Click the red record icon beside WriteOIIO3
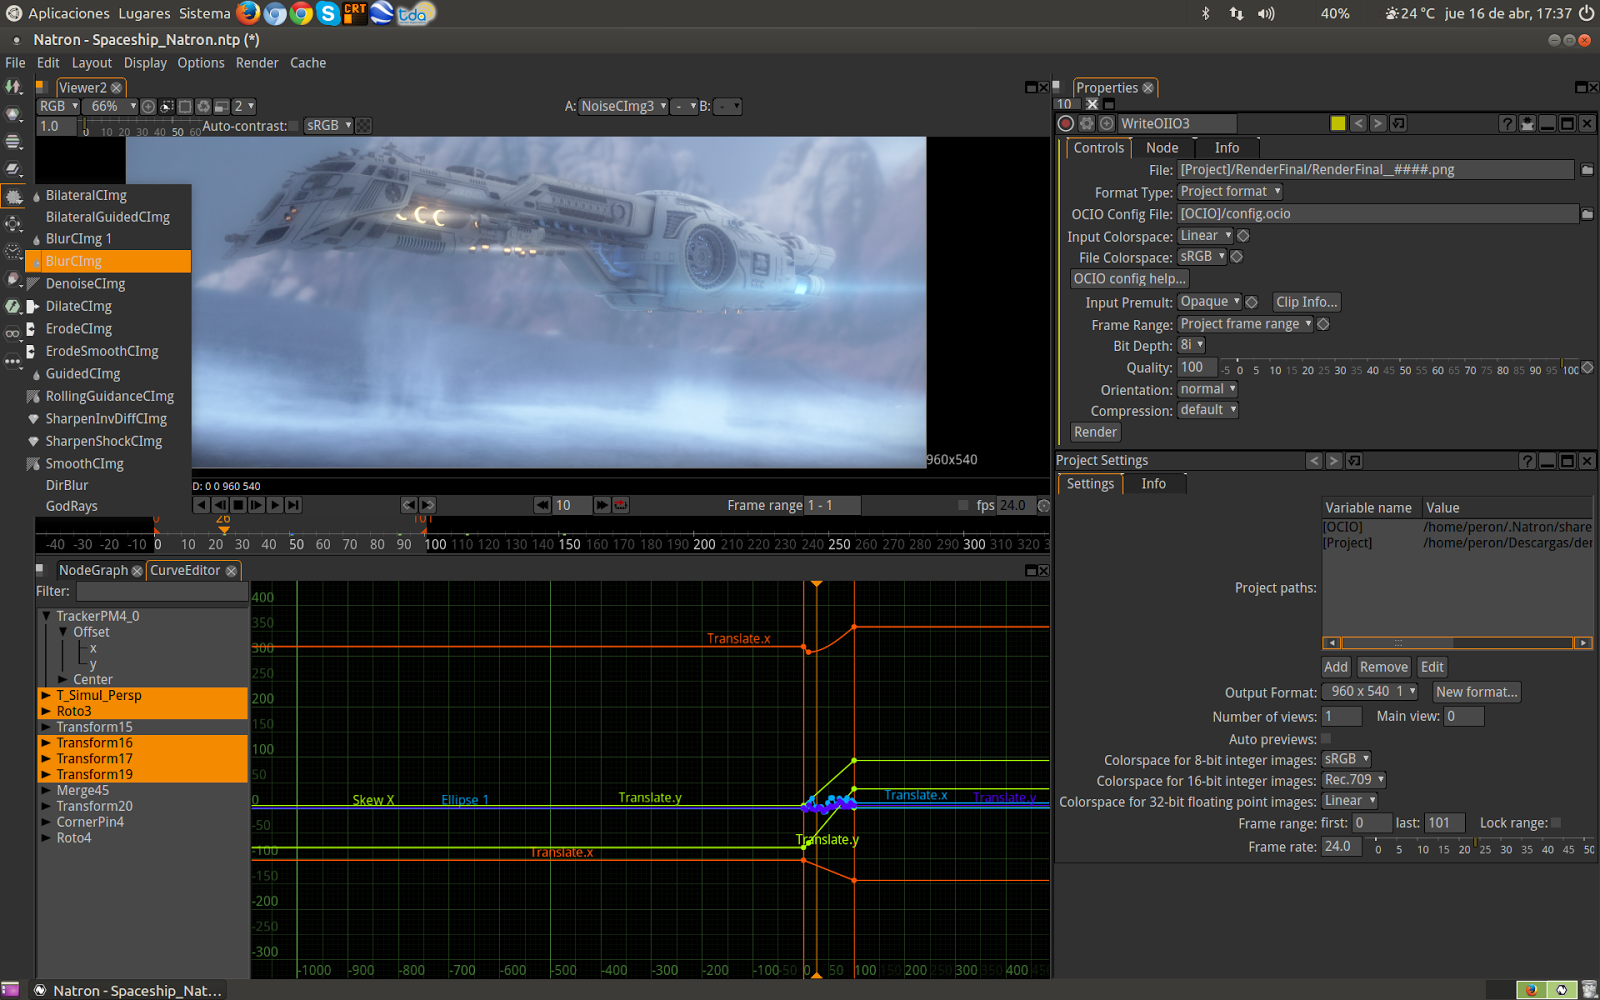The height and width of the screenshot is (1000, 1600). click(1066, 123)
